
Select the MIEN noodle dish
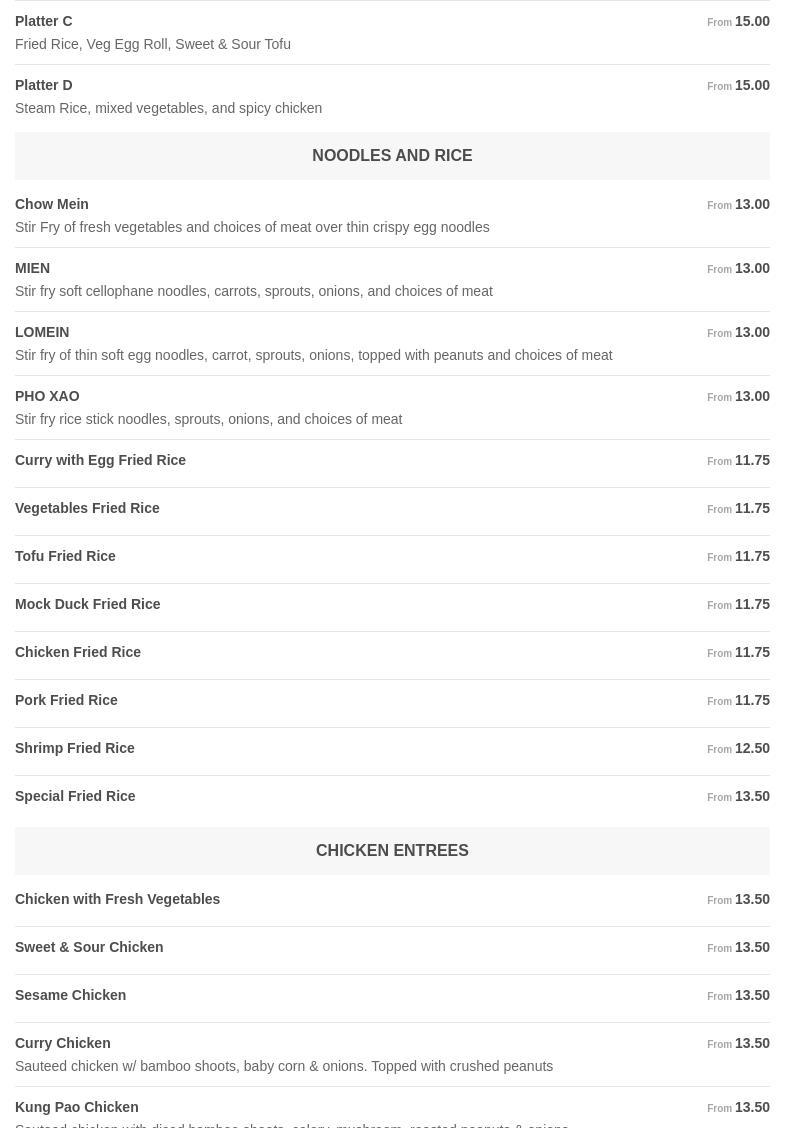(x=33, y=268)
